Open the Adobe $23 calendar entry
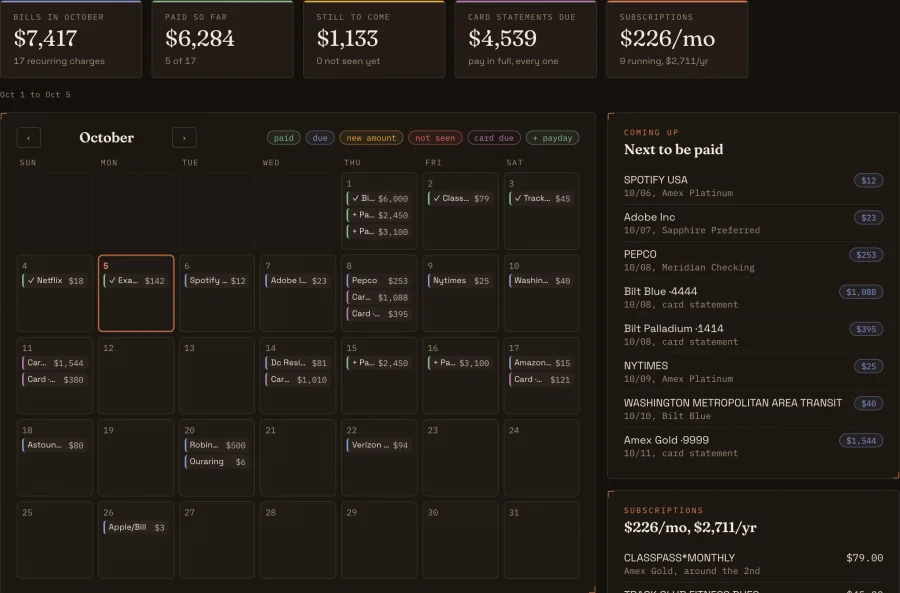This screenshot has height=593, width=900. tap(298, 281)
